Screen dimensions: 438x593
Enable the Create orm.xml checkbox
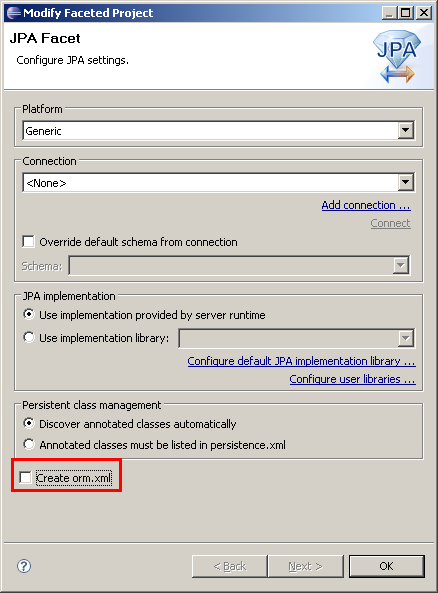(25, 477)
